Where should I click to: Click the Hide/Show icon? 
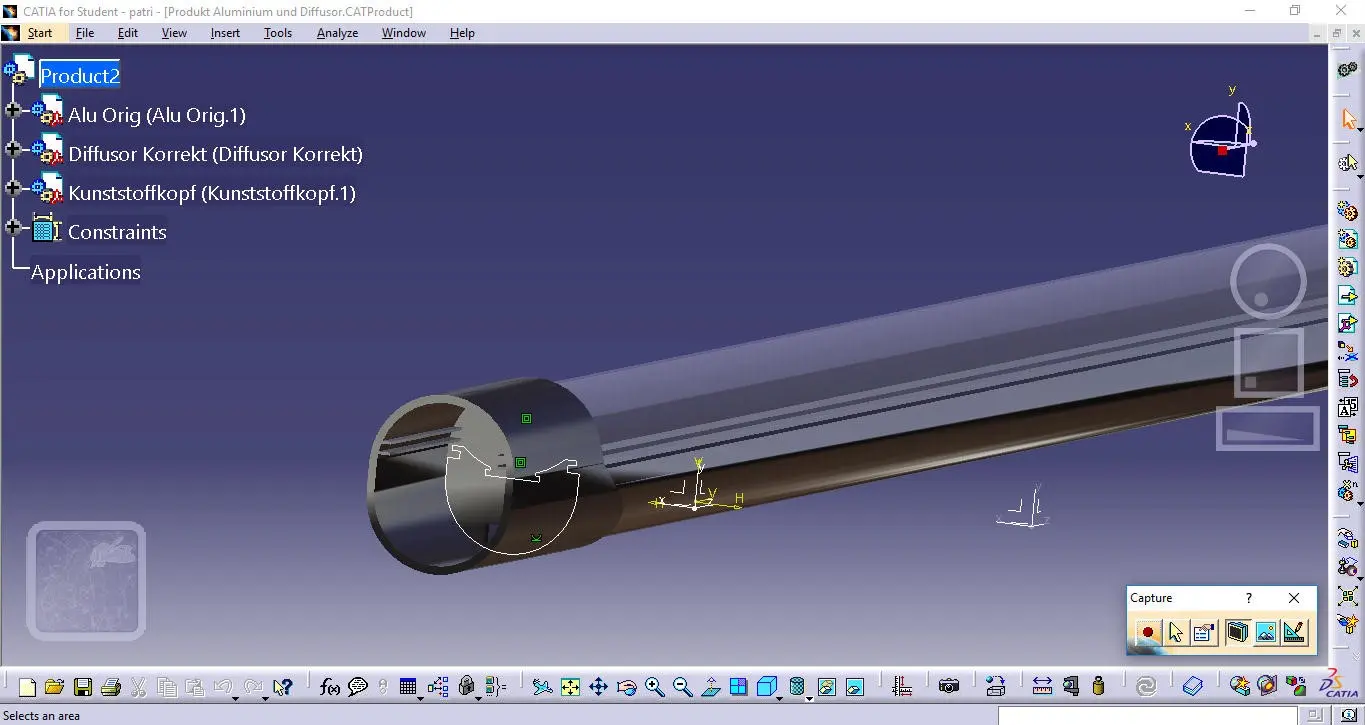tap(827, 687)
